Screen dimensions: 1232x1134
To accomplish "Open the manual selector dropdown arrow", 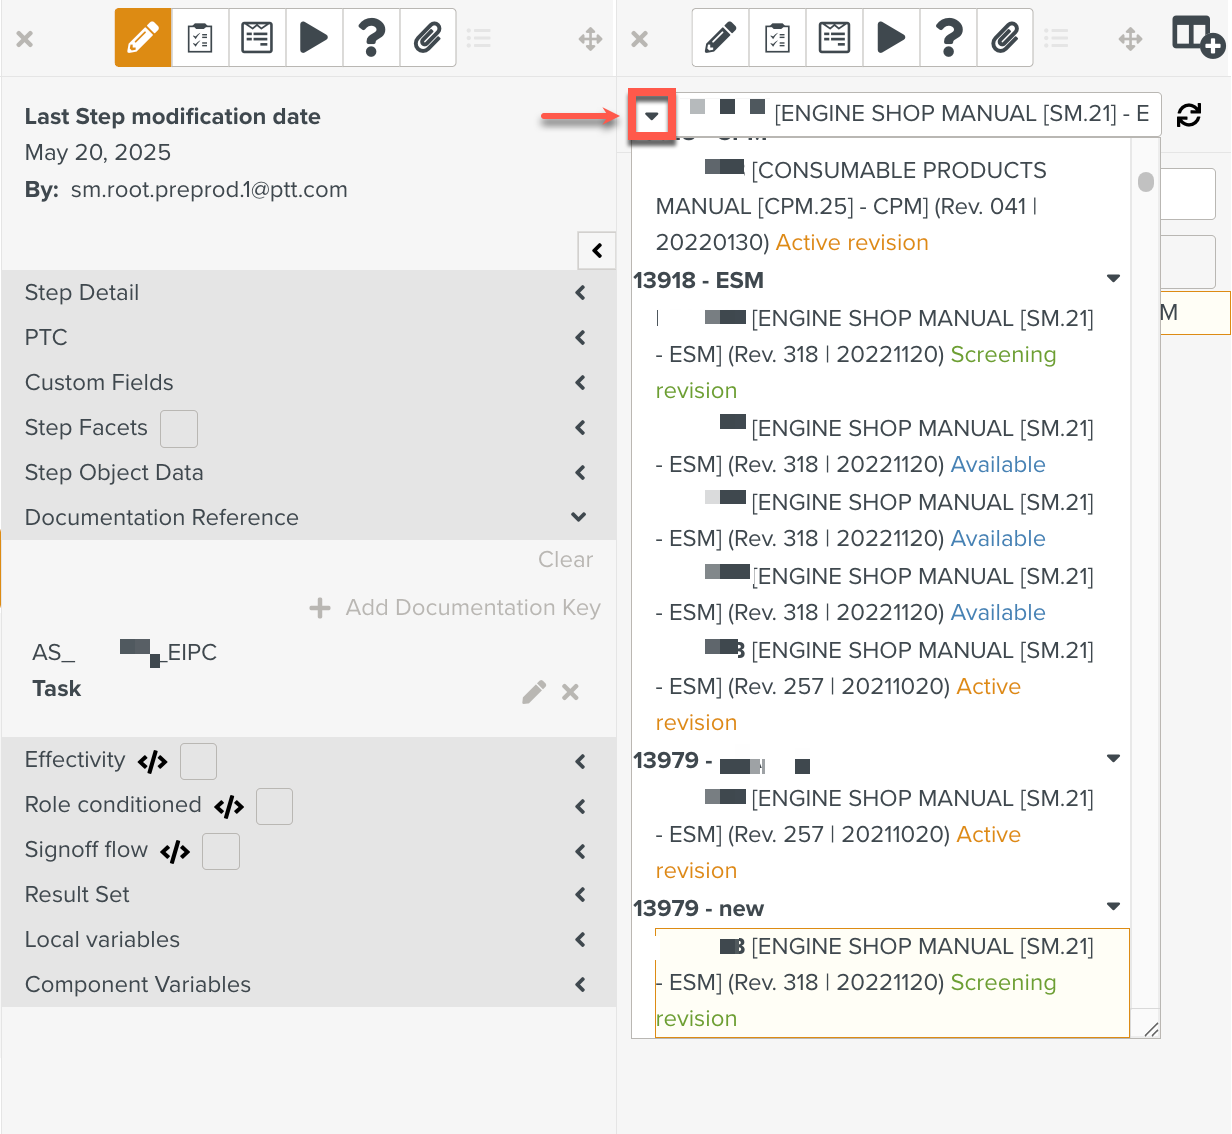I will tap(652, 116).
